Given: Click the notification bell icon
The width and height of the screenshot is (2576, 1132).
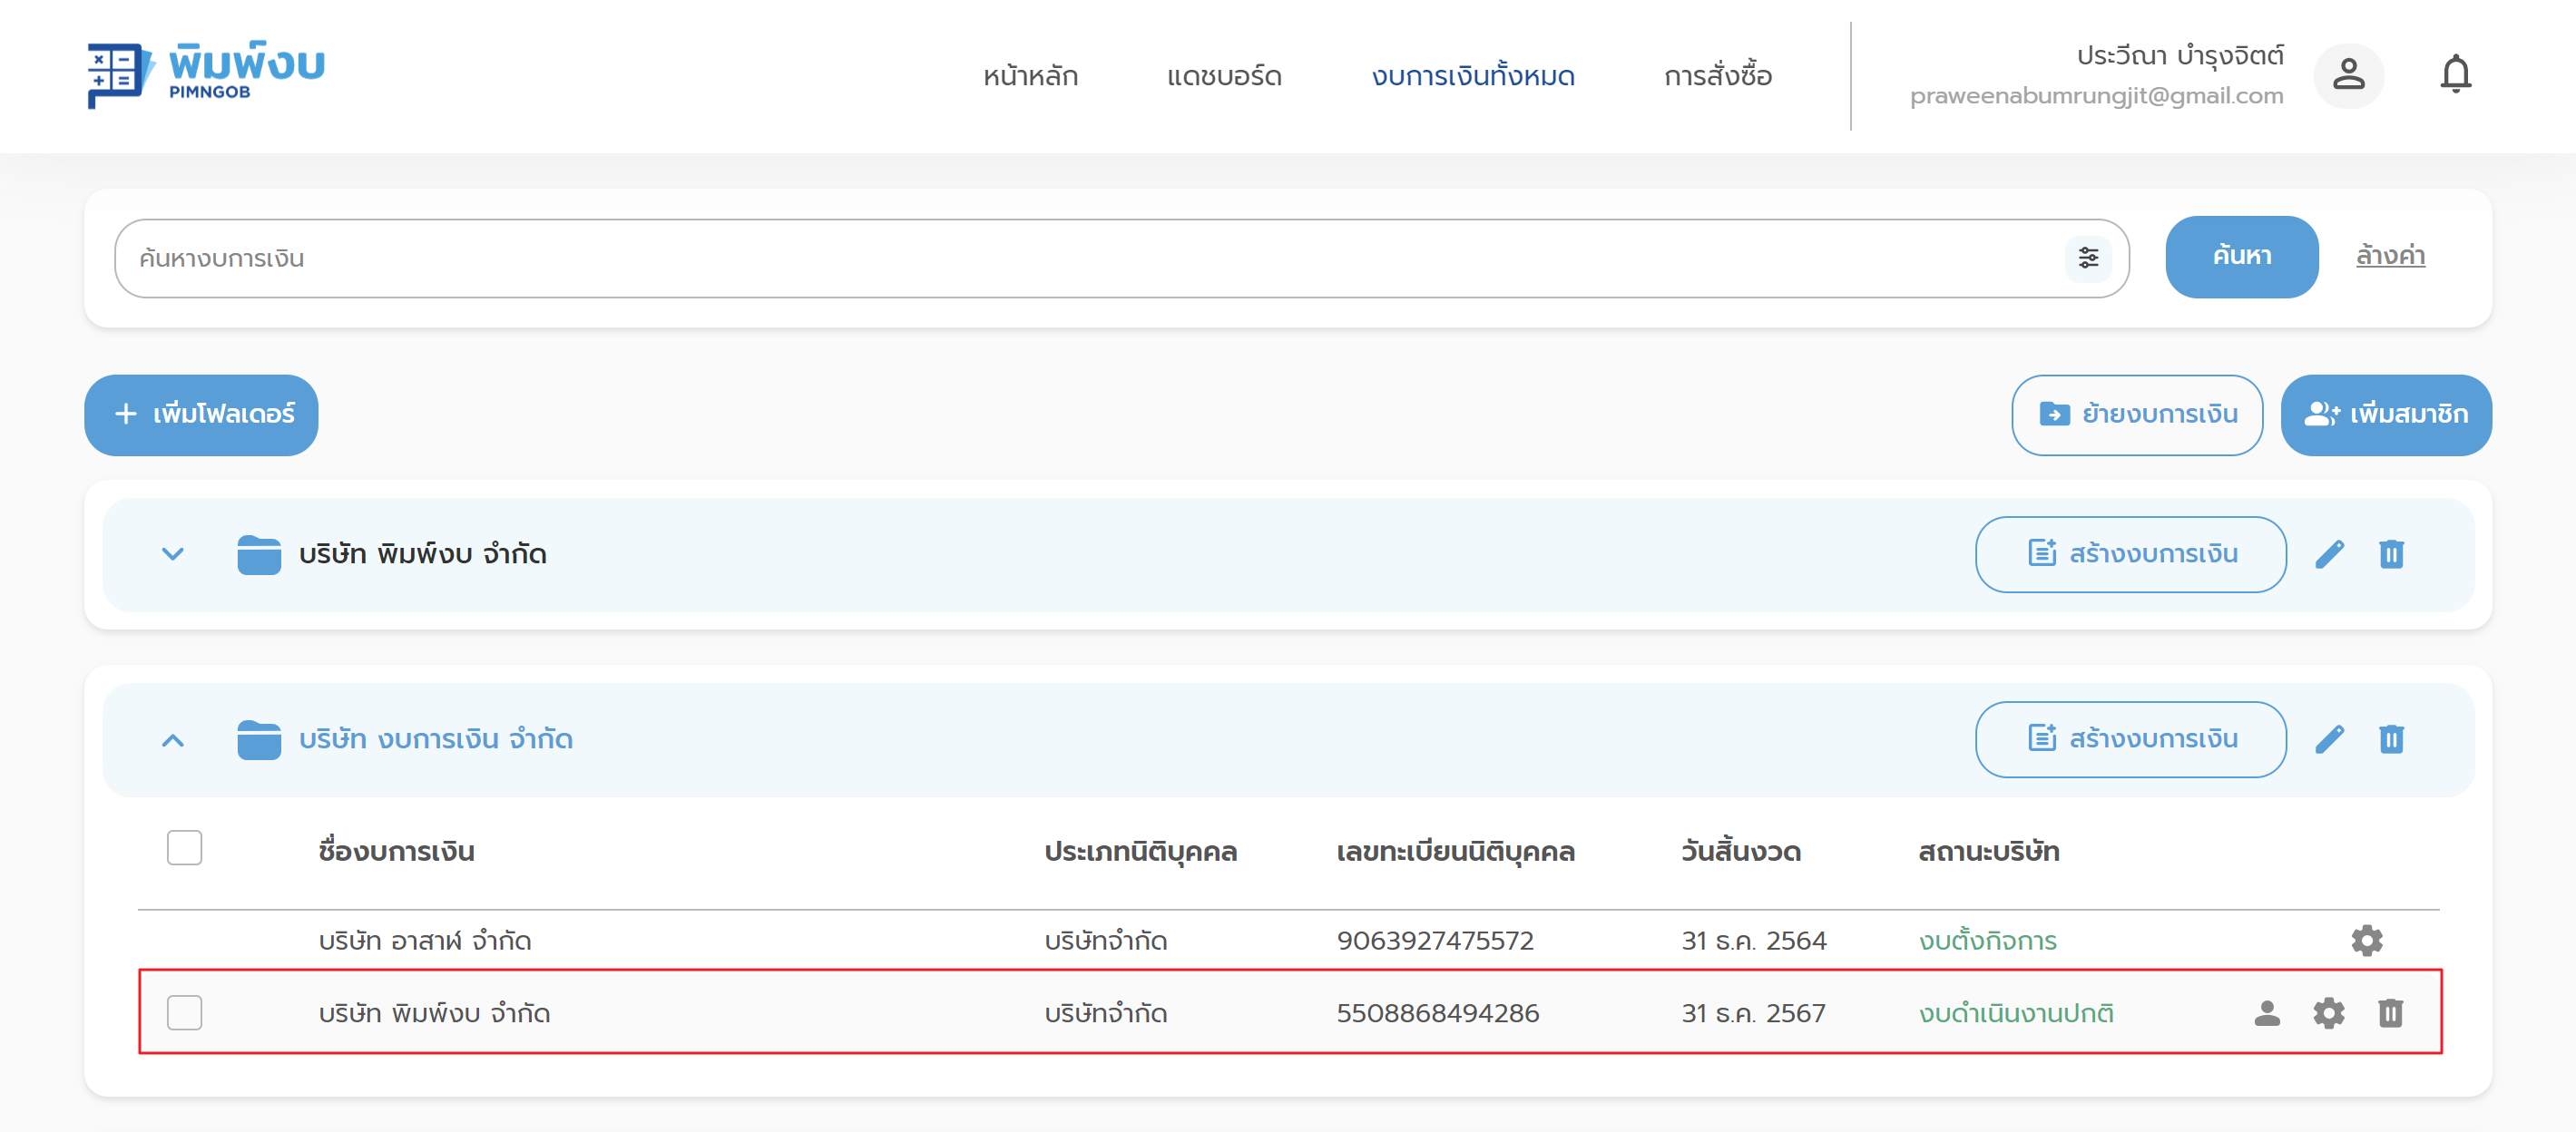Looking at the screenshot, I should pyautogui.click(x=2455, y=75).
